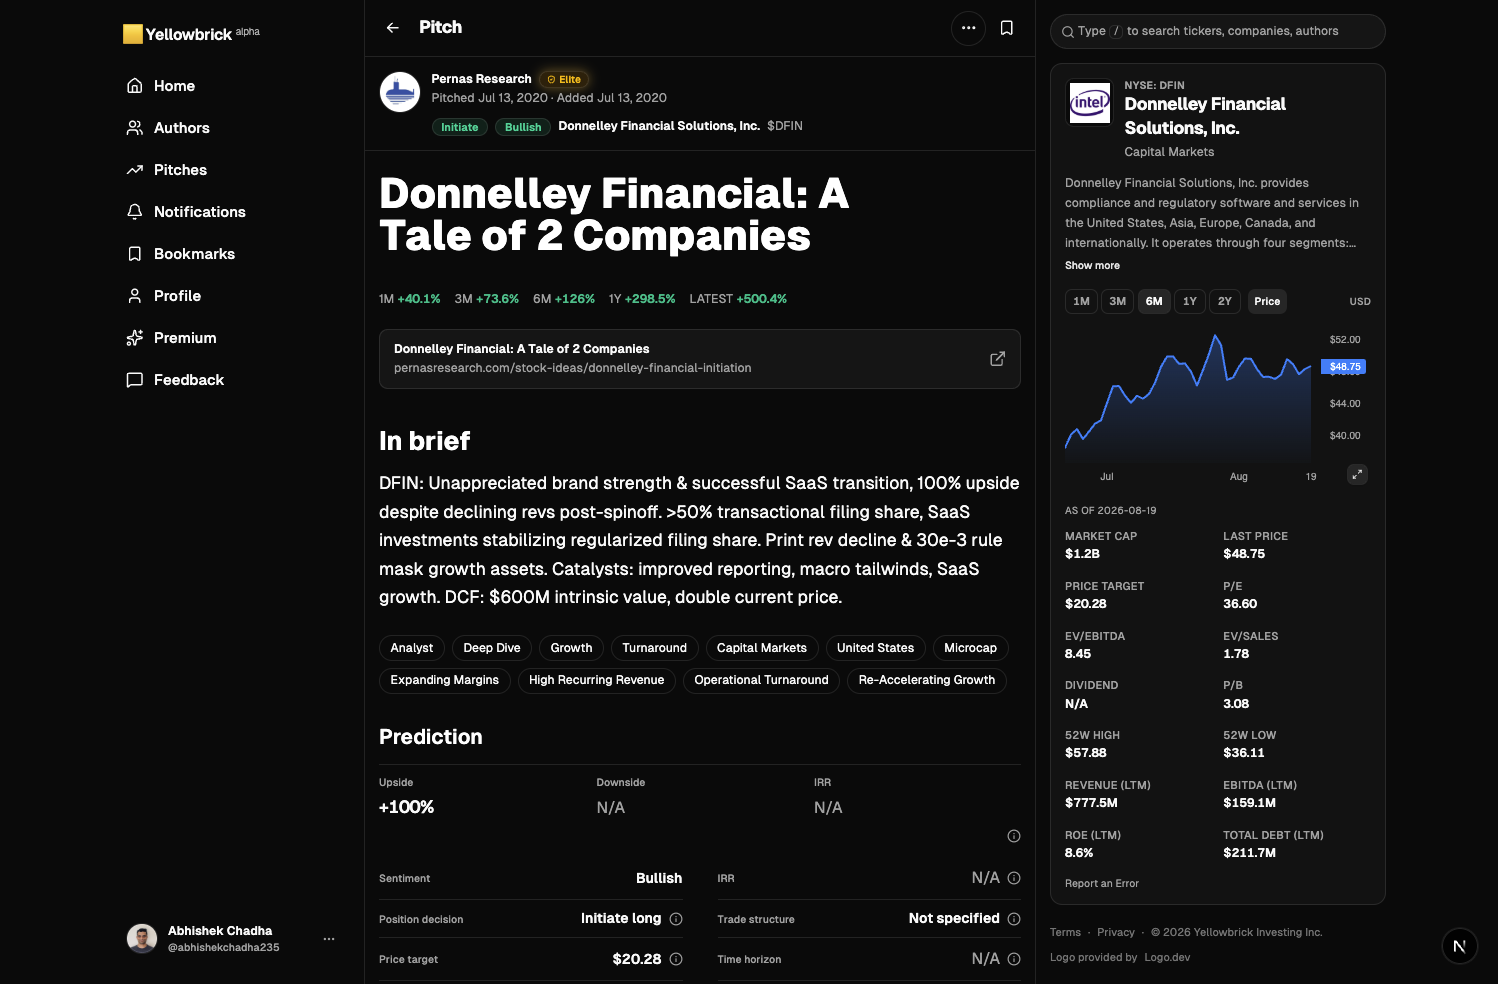
Task: Click the Donnelley company logo
Action: click(x=1090, y=102)
